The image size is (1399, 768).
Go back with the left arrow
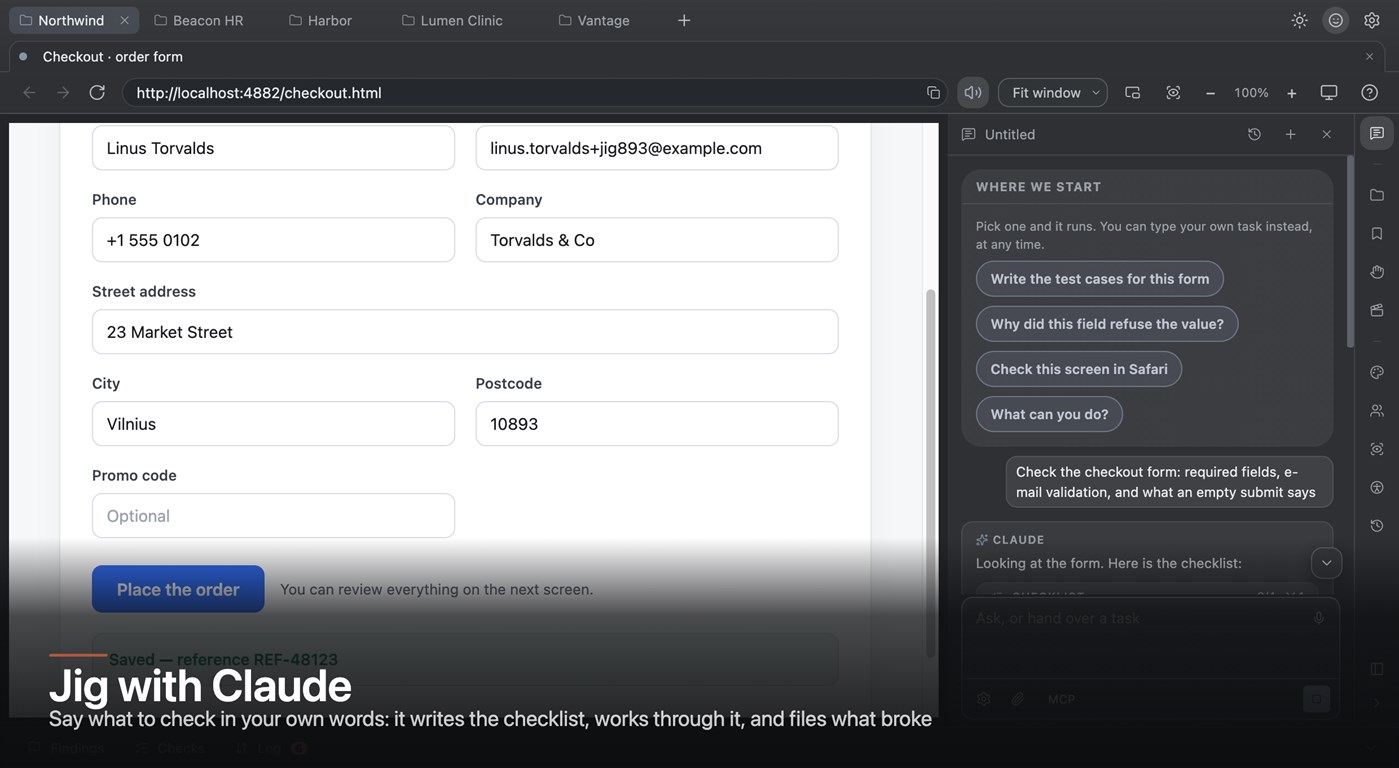(x=29, y=93)
